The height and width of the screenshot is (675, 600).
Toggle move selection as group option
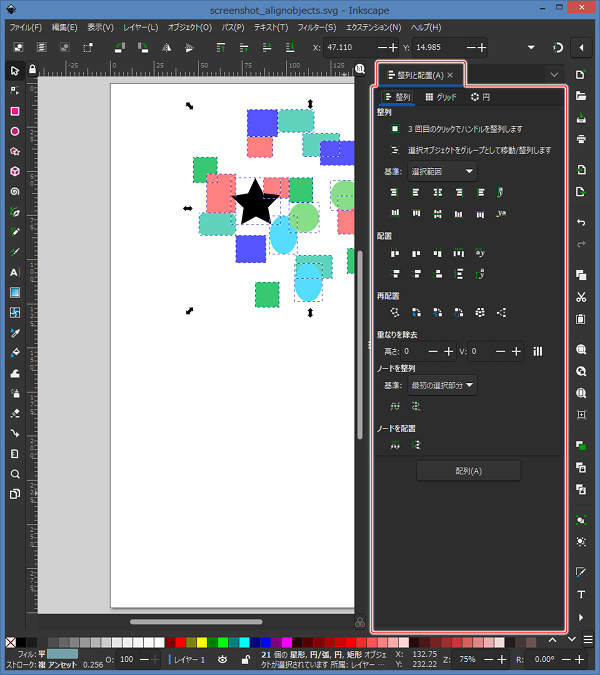(x=395, y=150)
